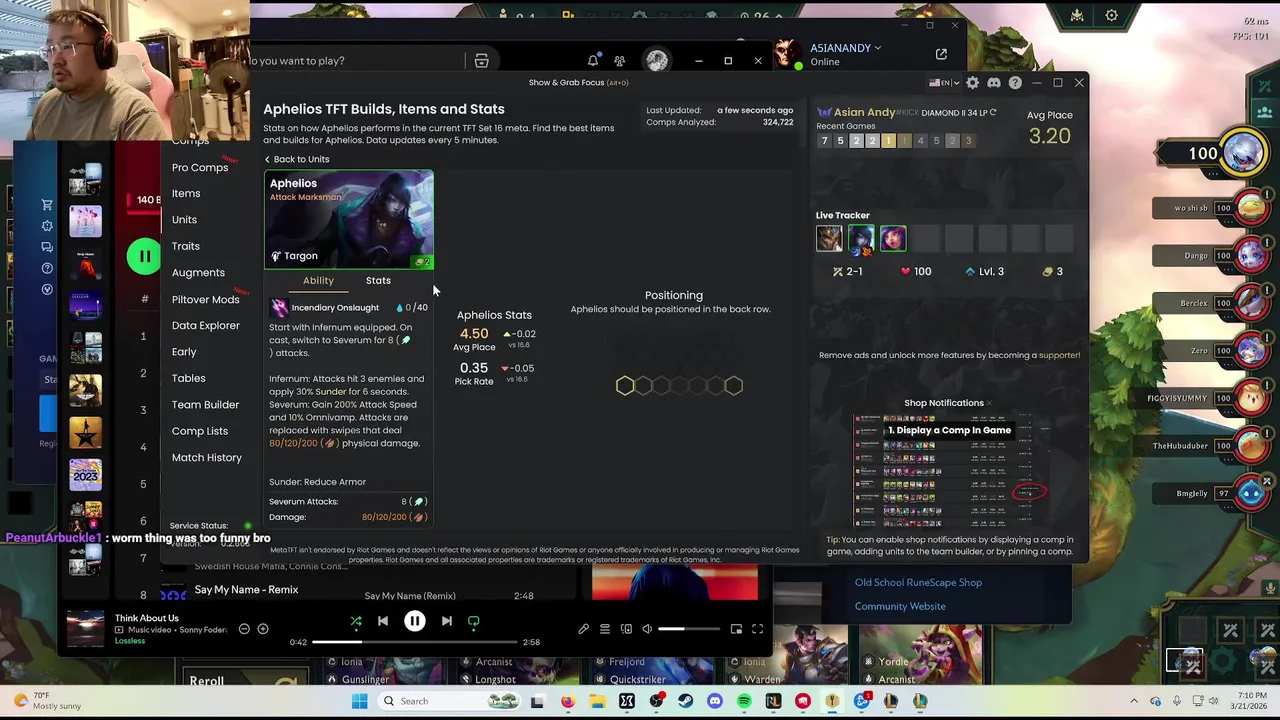The height and width of the screenshot is (720, 1280).
Task: Open Items in MetaTFT sidebar
Action: (x=186, y=194)
